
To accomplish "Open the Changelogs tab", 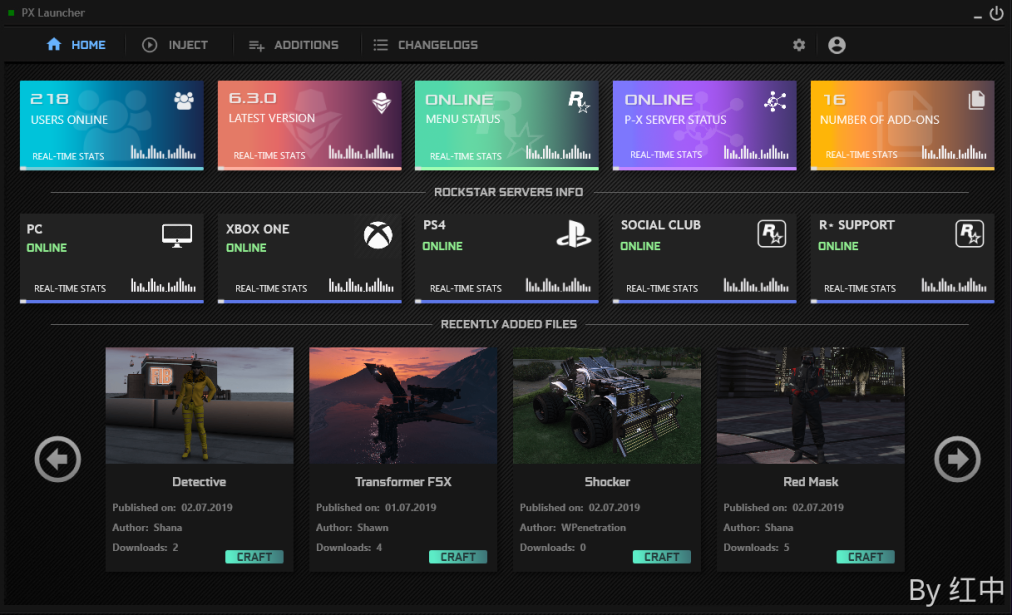I will coord(425,45).
